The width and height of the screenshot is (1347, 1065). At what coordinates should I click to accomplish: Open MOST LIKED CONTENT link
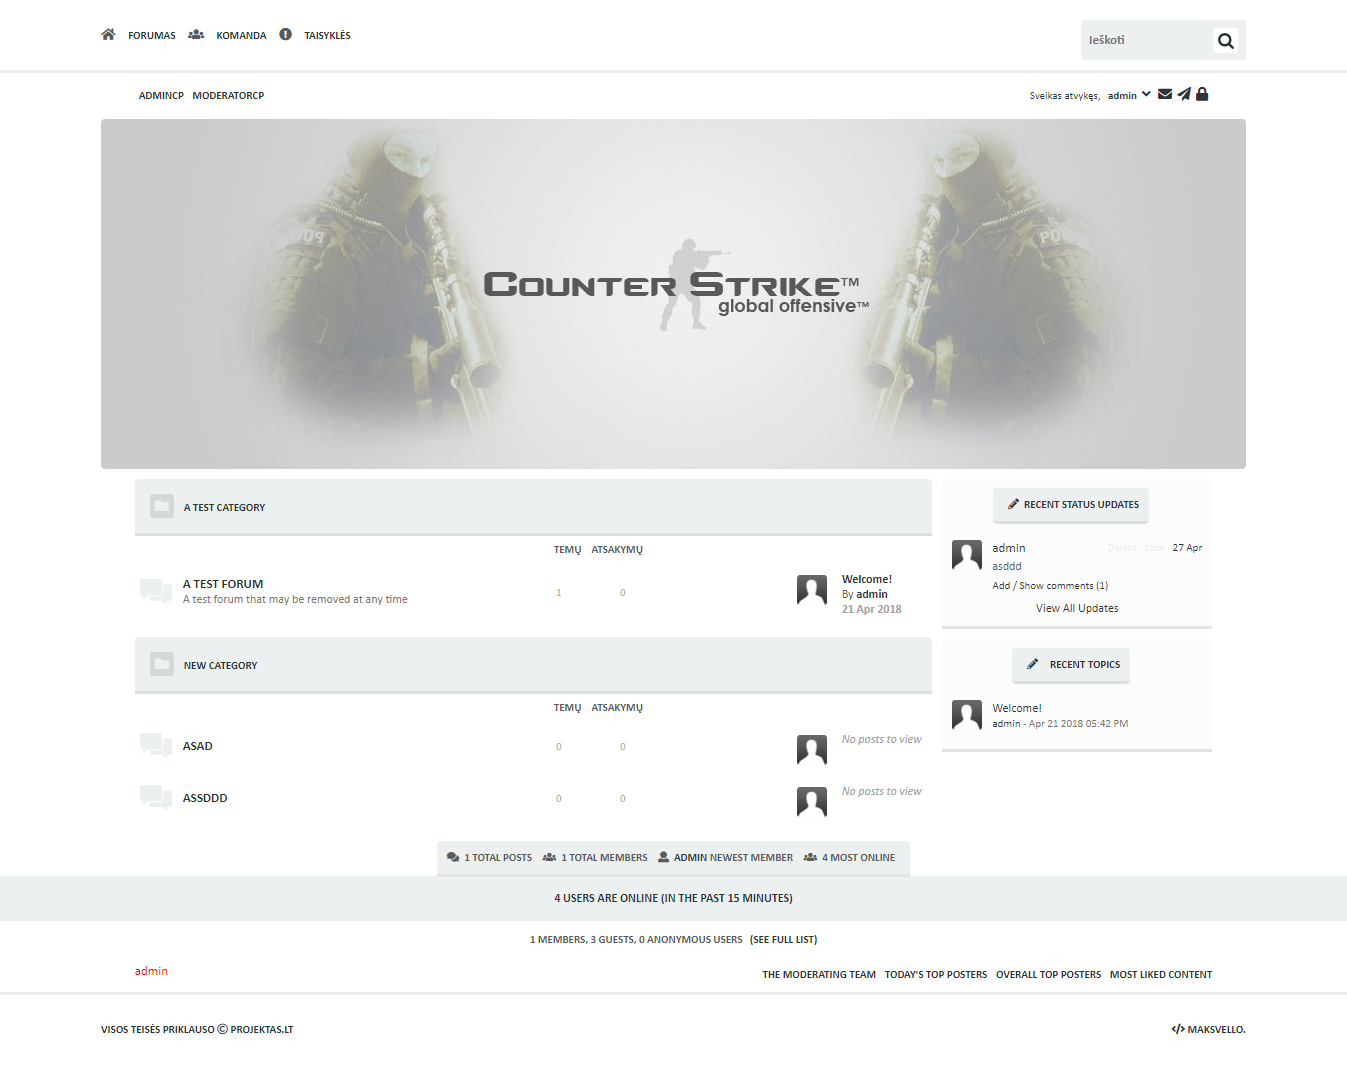(1161, 975)
